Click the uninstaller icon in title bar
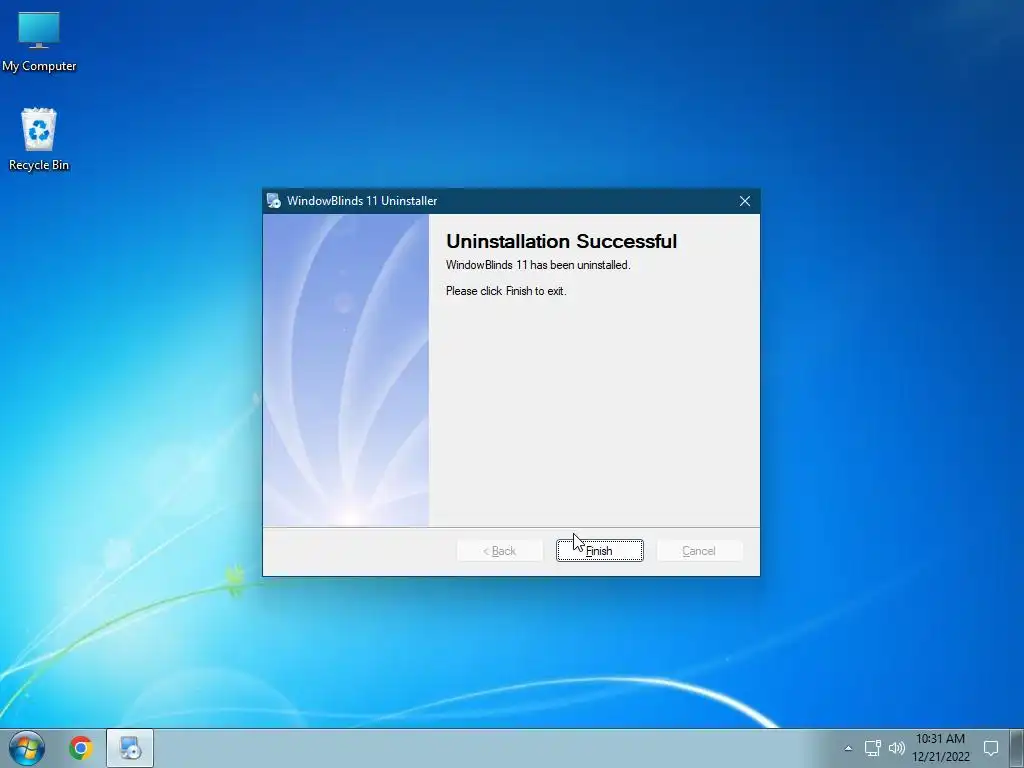Image resolution: width=1024 pixels, height=768 pixels. tap(274, 201)
